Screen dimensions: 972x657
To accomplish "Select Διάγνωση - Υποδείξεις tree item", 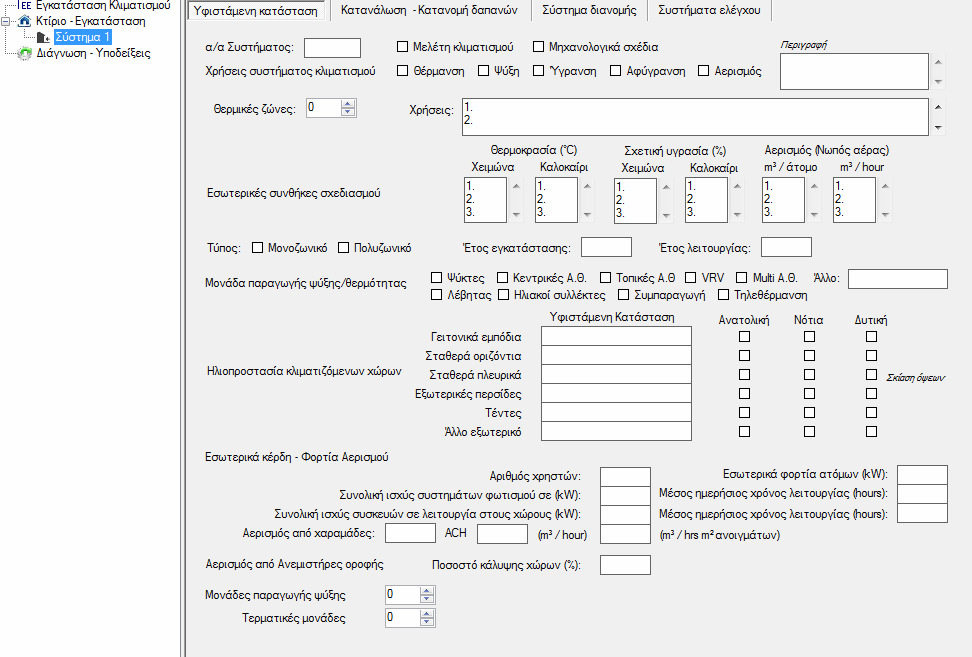I will [93, 53].
